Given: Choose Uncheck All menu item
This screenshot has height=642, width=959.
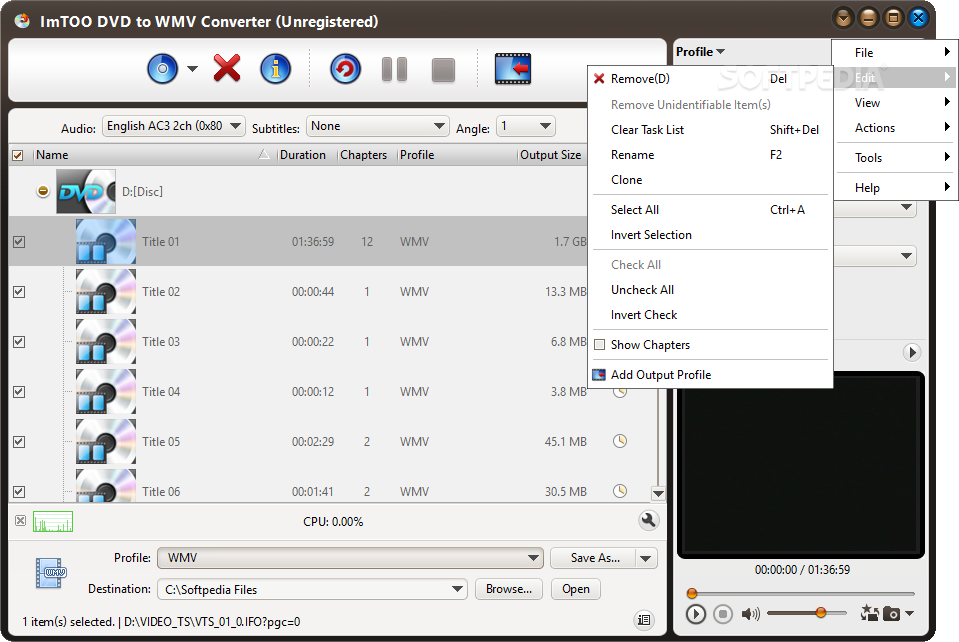Looking at the screenshot, I should [x=710, y=290].
